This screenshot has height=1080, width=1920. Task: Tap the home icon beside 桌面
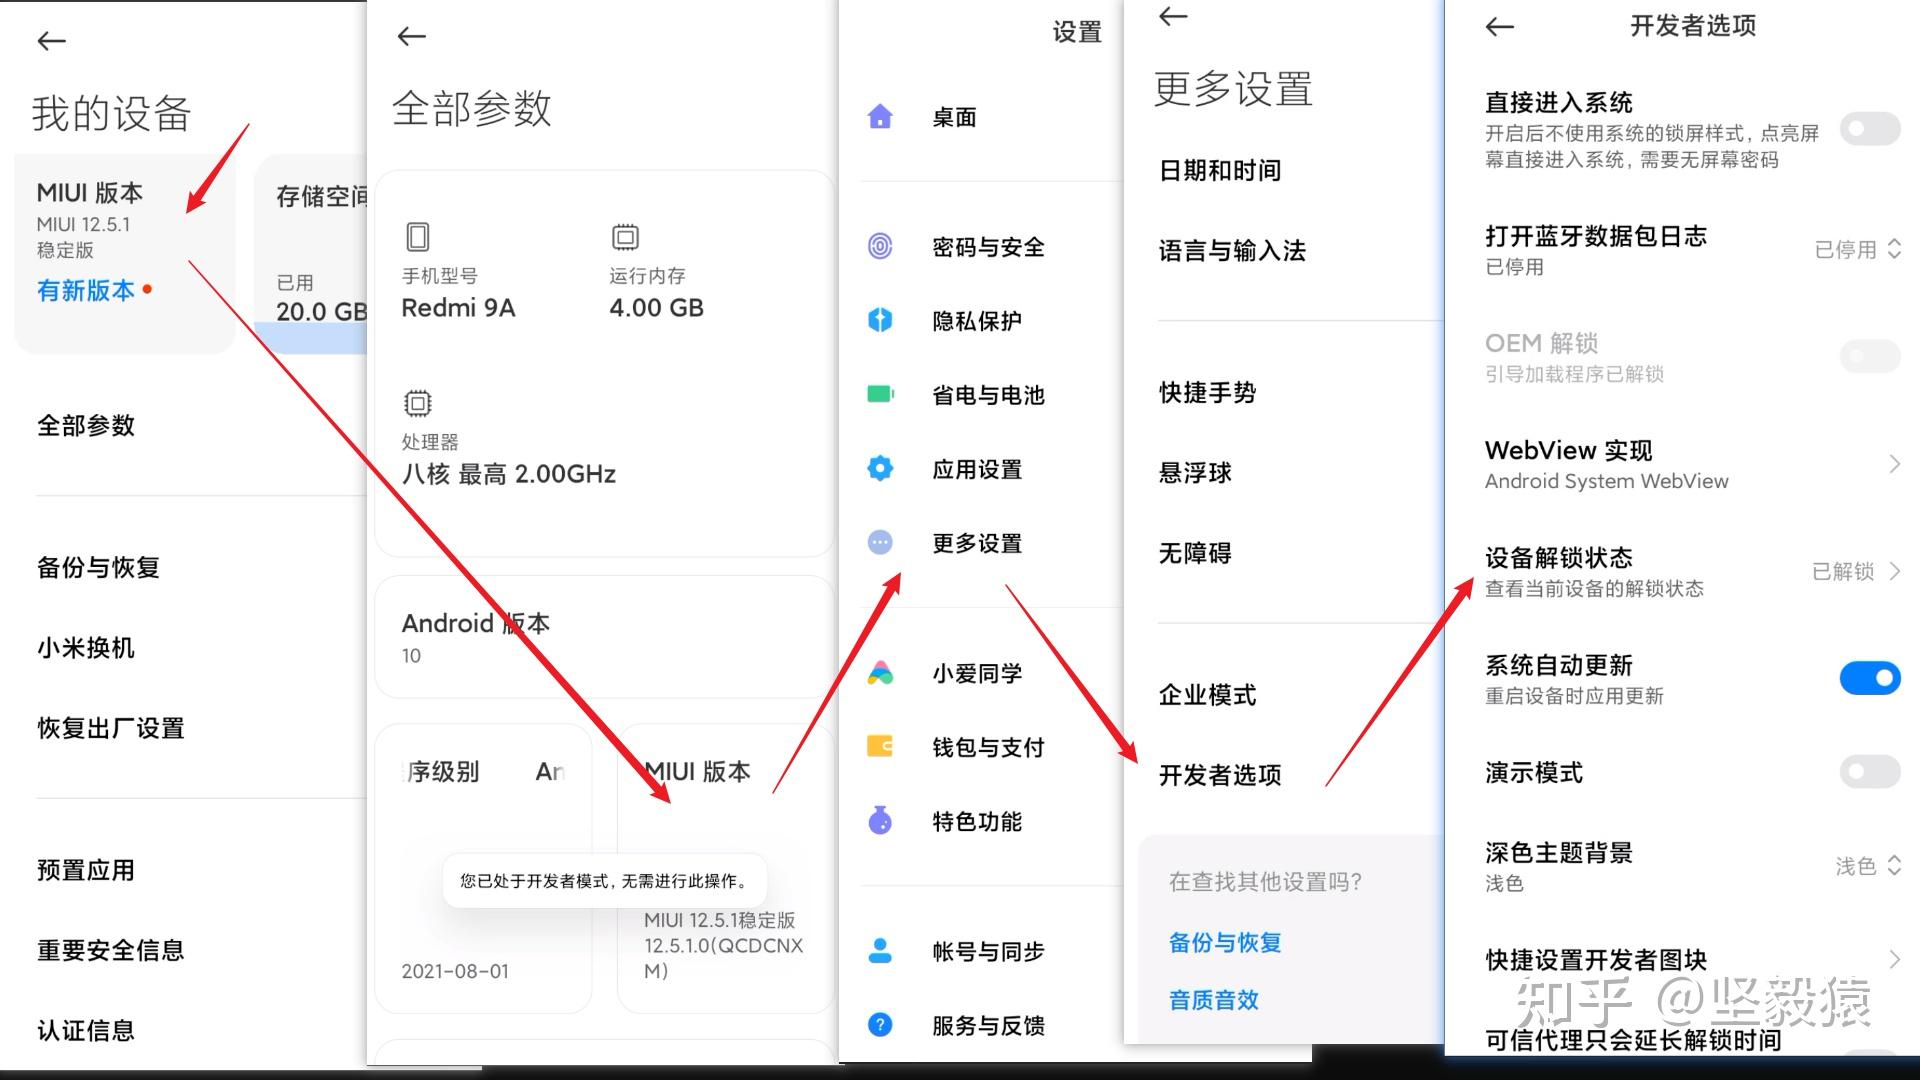coord(880,117)
